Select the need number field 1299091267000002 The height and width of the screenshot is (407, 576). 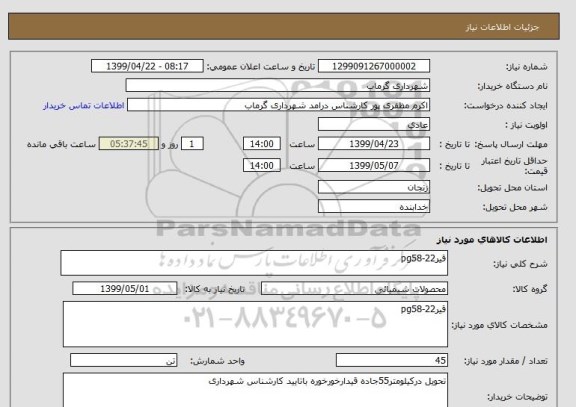(x=374, y=66)
